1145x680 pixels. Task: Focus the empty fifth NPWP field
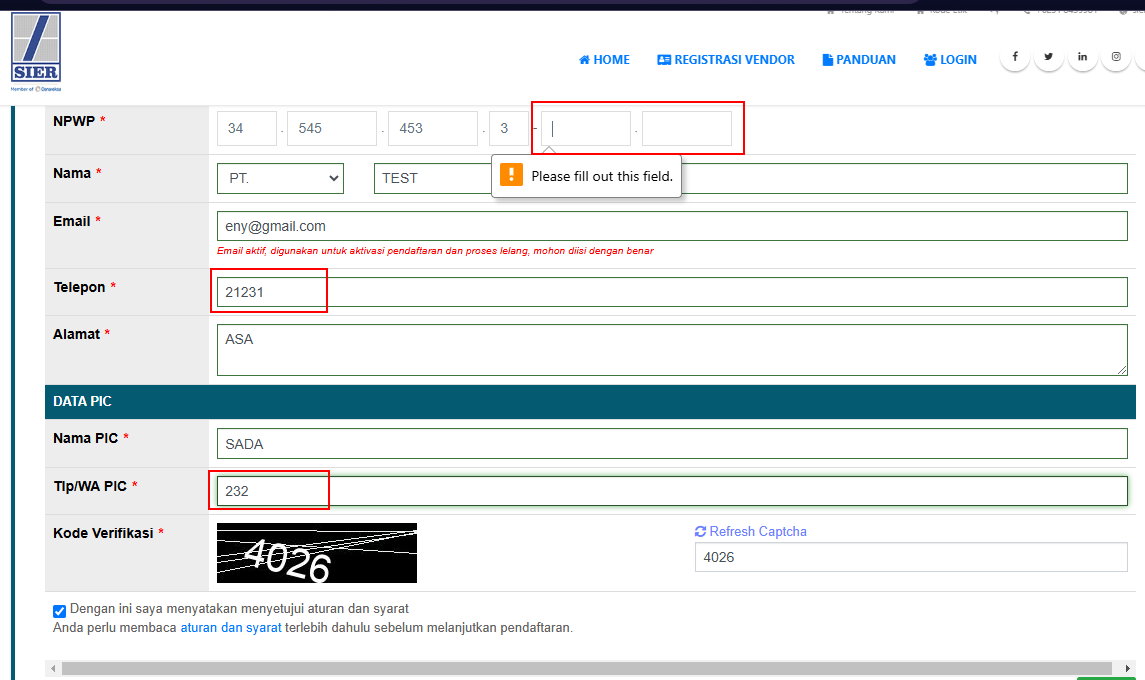click(x=586, y=129)
